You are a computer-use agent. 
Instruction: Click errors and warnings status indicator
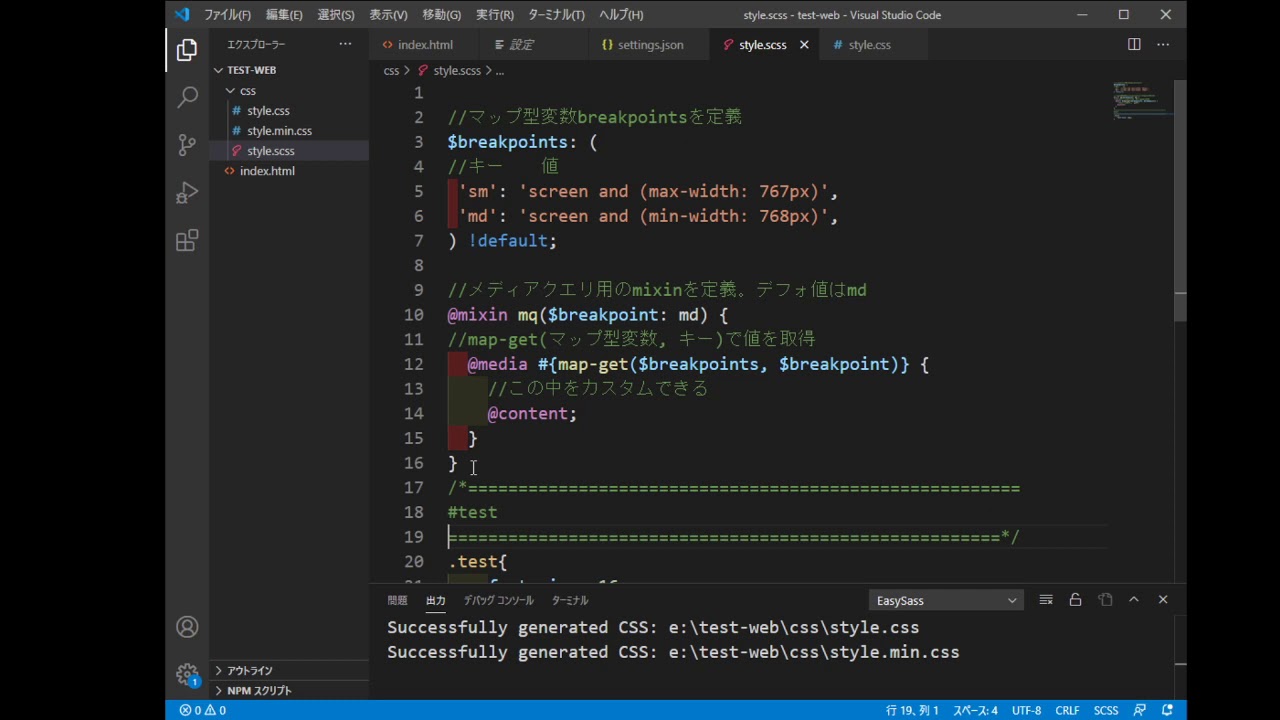pos(203,710)
